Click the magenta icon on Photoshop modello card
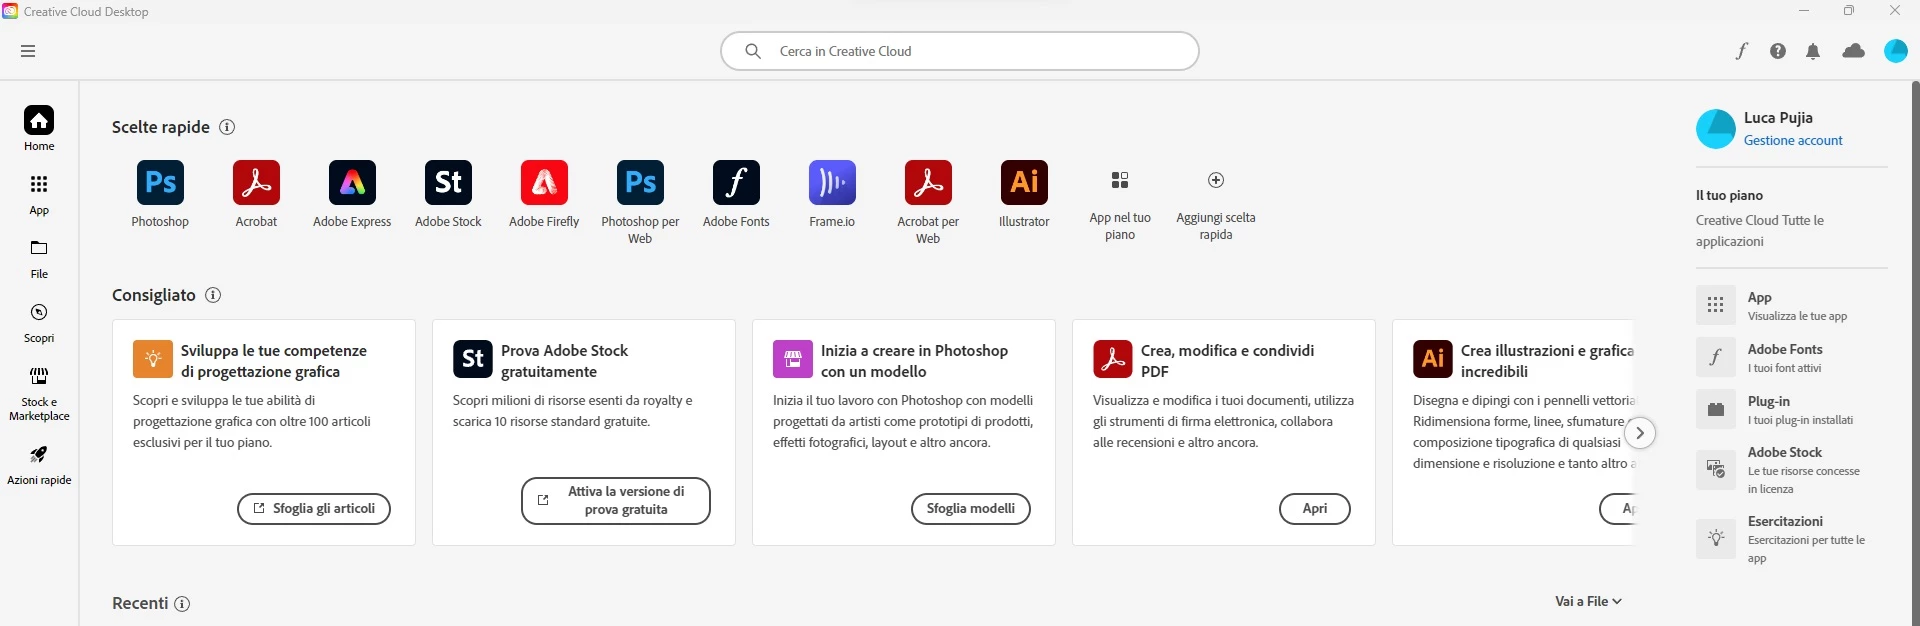Viewport: 1920px width, 626px height. point(793,359)
